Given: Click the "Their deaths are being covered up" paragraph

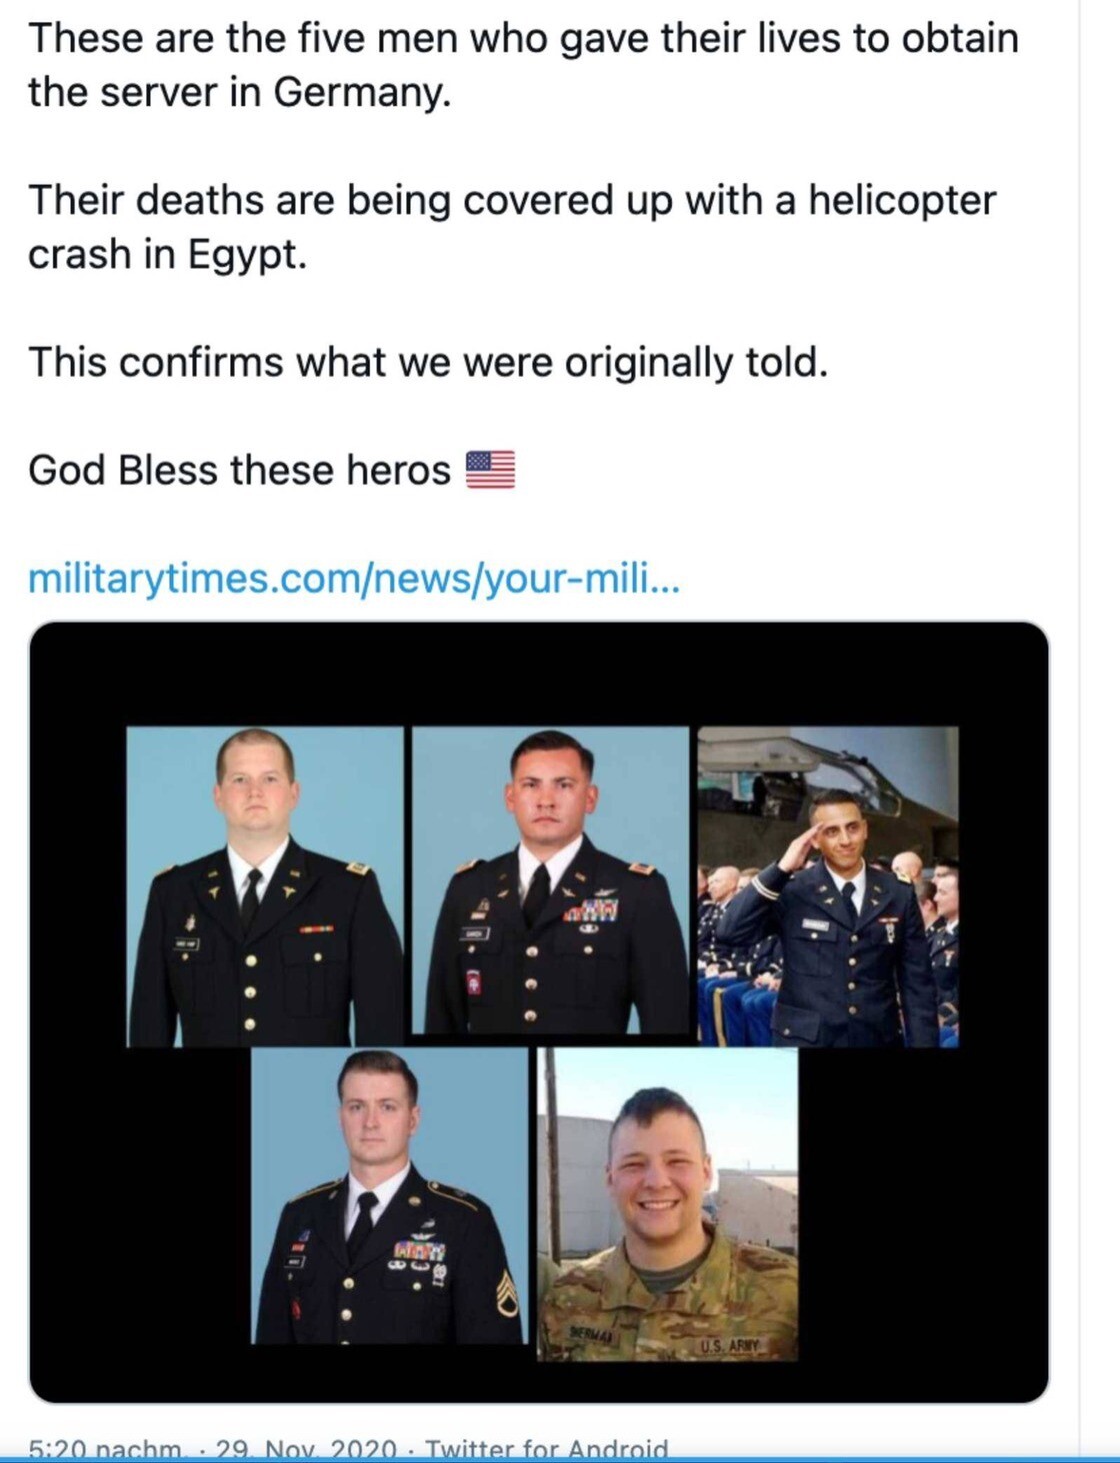Looking at the screenshot, I should (x=512, y=227).
